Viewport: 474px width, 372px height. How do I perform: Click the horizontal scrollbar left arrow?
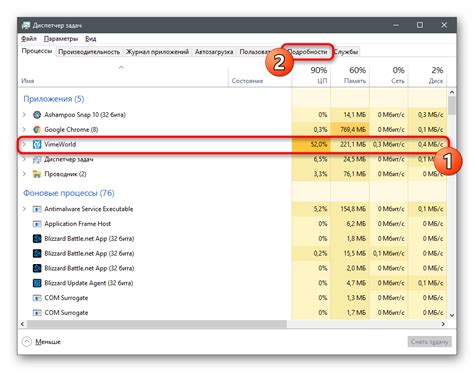(22, 324)
